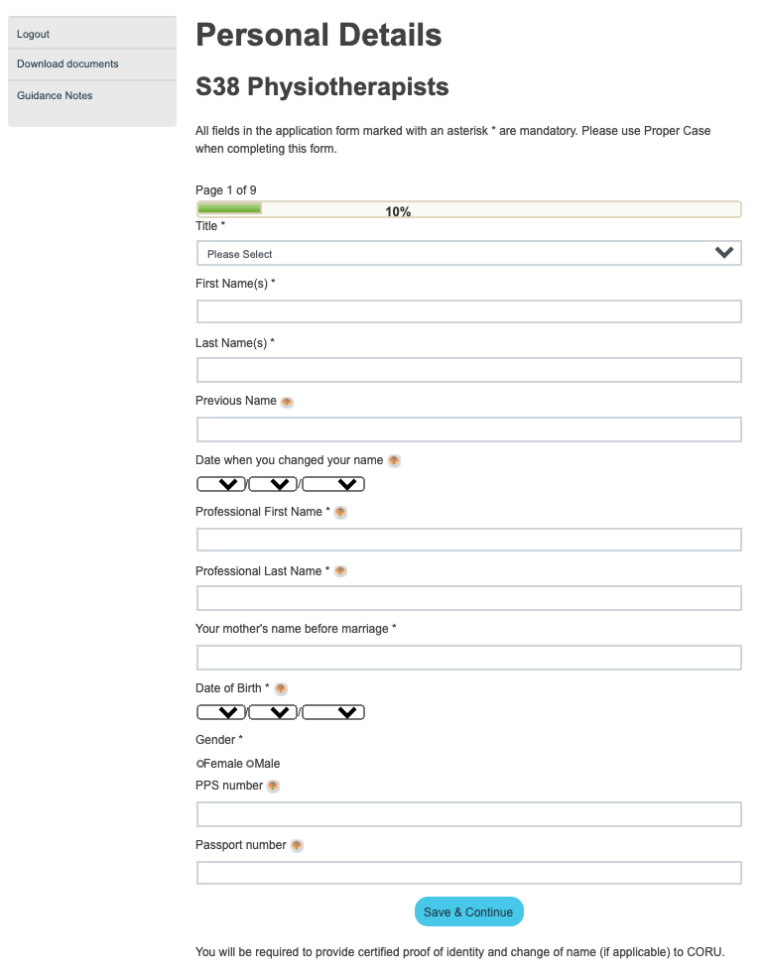This screenshot has height=974, width=768.
Task: Open help for Date when you changed your name
Action: (394, 461)
